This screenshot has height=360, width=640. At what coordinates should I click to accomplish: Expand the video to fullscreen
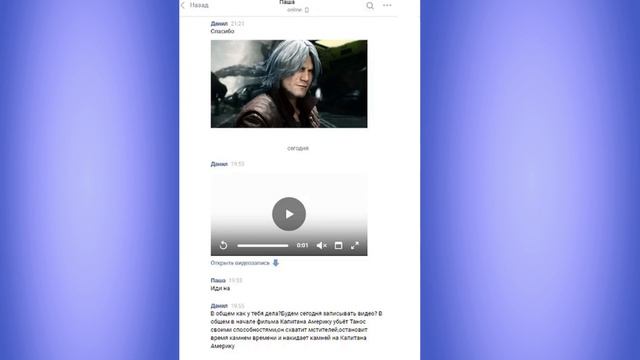click(x=355, y=245)
